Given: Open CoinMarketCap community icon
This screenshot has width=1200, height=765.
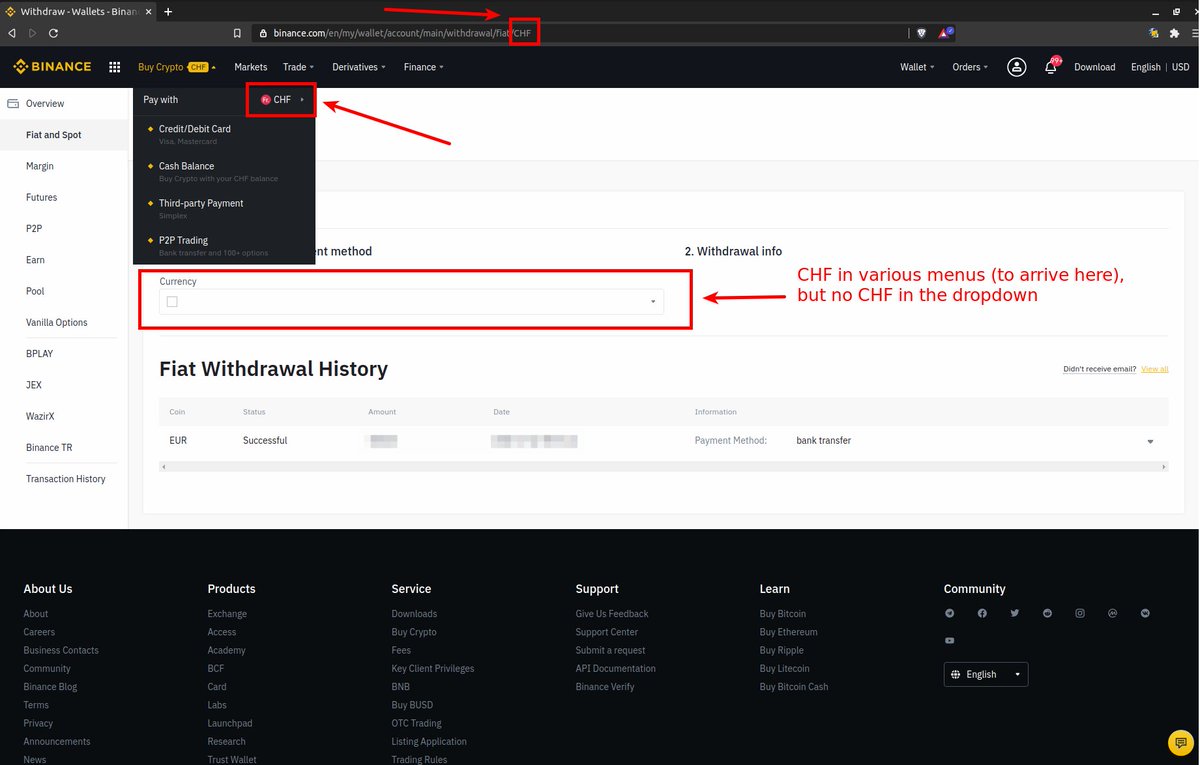Looking at the screenshot, I should click(1112, 613).
